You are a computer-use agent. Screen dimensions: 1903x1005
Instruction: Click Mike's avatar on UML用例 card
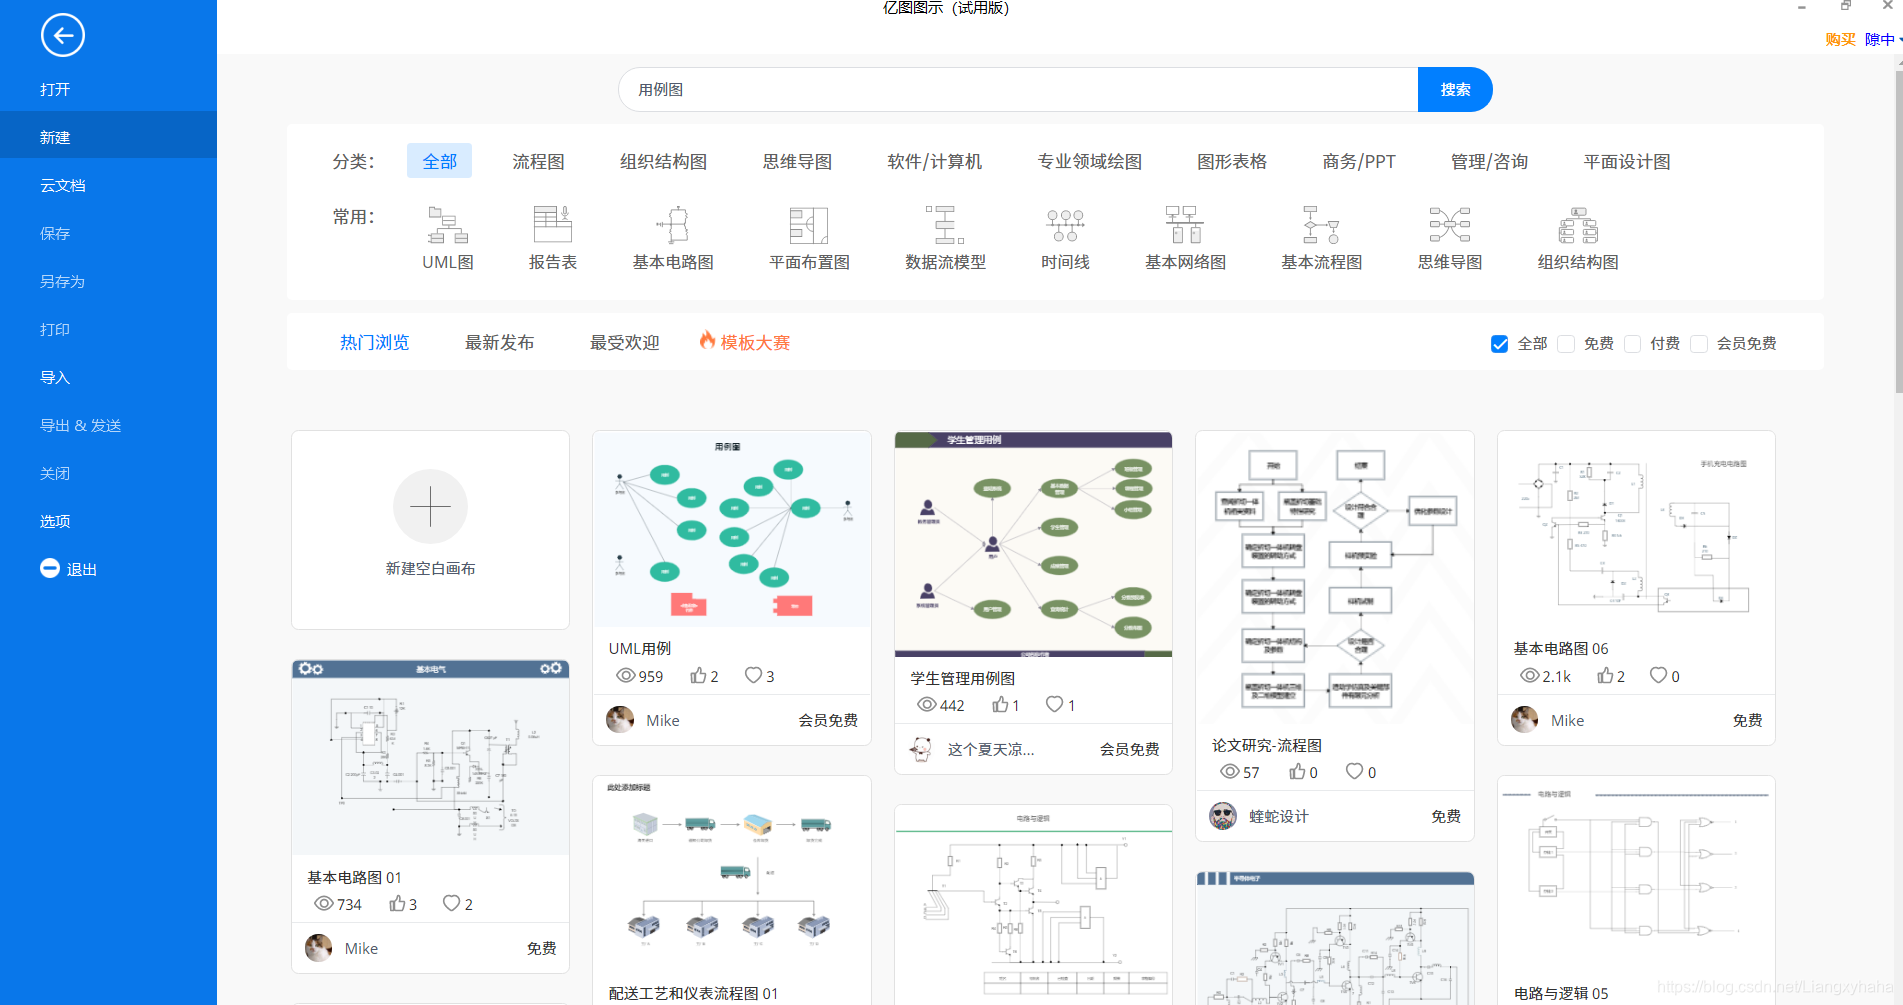[620, 720]
